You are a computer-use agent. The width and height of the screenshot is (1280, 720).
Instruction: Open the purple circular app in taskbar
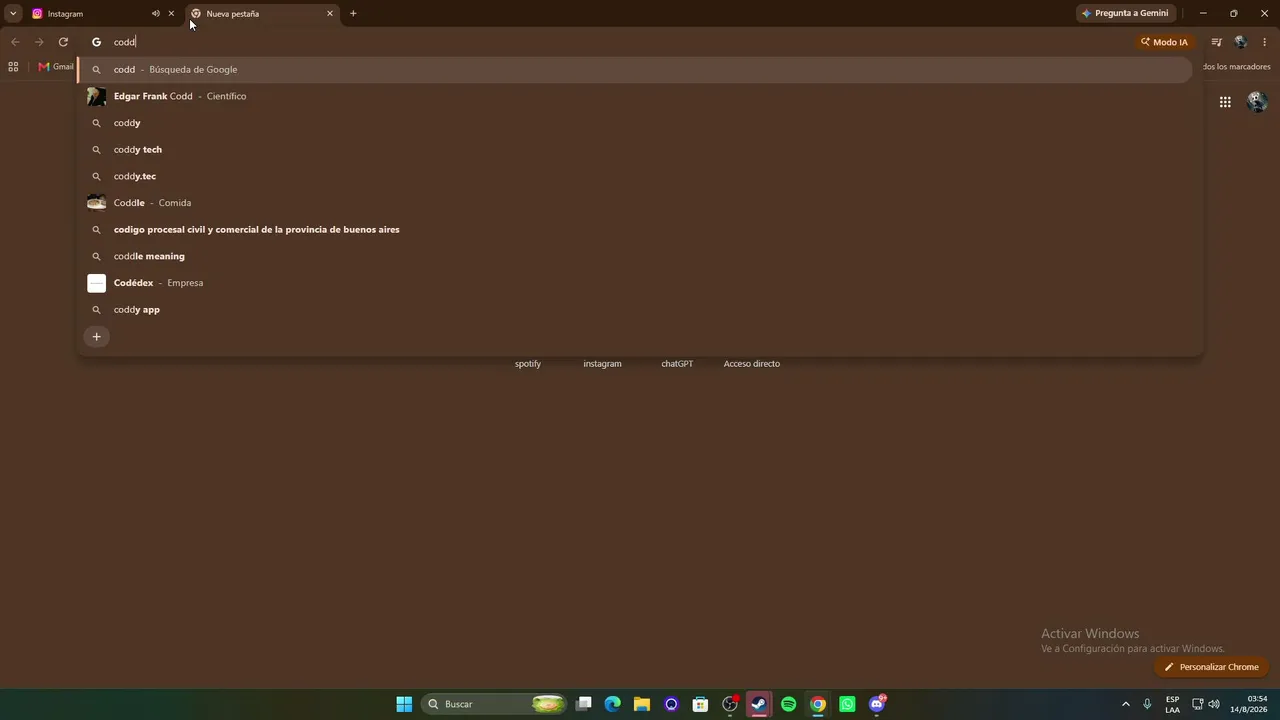pos(672,704)
